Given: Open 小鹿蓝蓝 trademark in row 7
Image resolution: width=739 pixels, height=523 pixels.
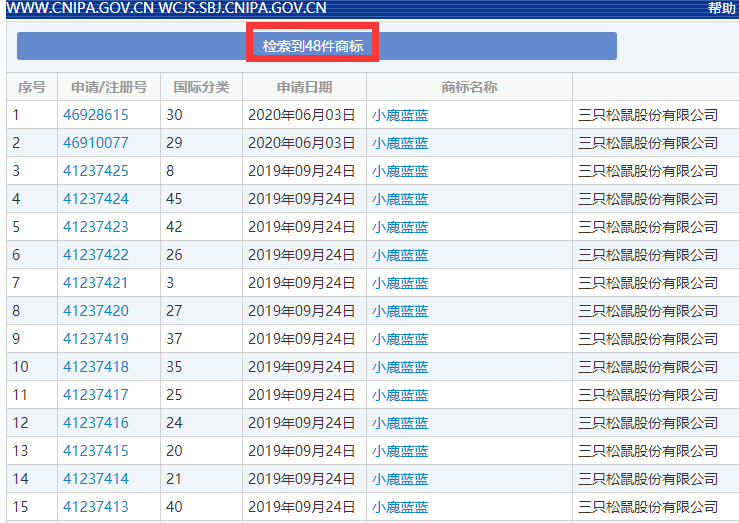Looking at the screenshot, I should [x=400, y=283].
